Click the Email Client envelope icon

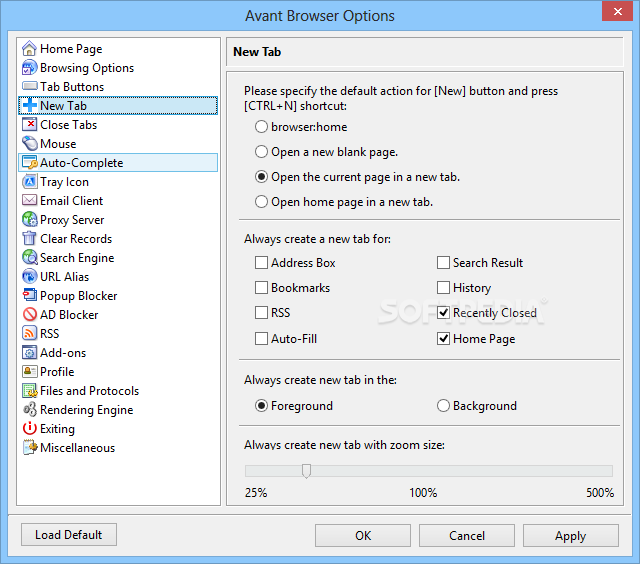coord(29,200)
